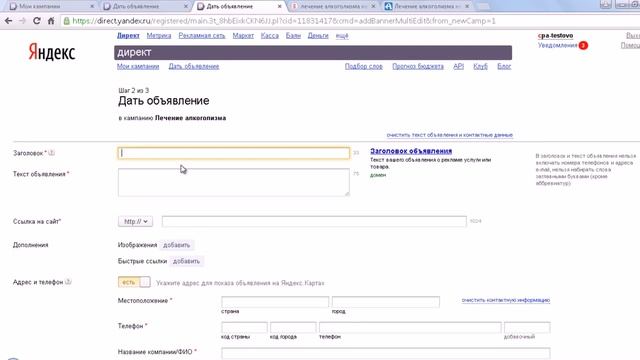
Task: Open the Рекламная сеть top link
Action: (202, 36)
